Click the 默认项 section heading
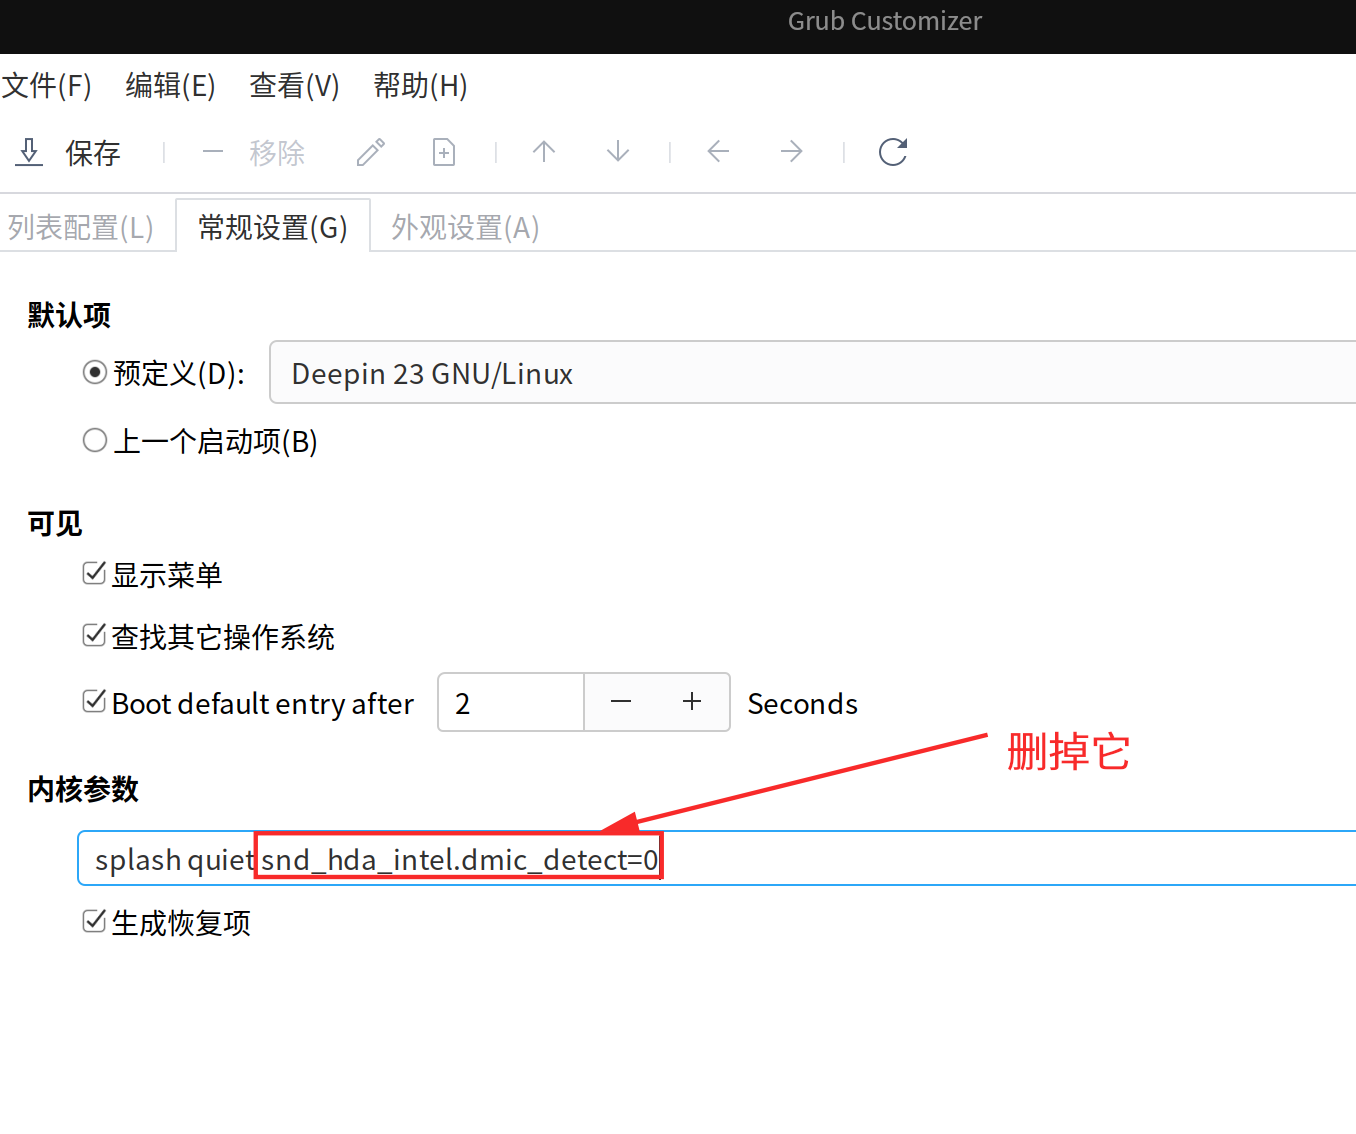The height and width of the screenshot is (1134, 1356). [x=69, y=316]
